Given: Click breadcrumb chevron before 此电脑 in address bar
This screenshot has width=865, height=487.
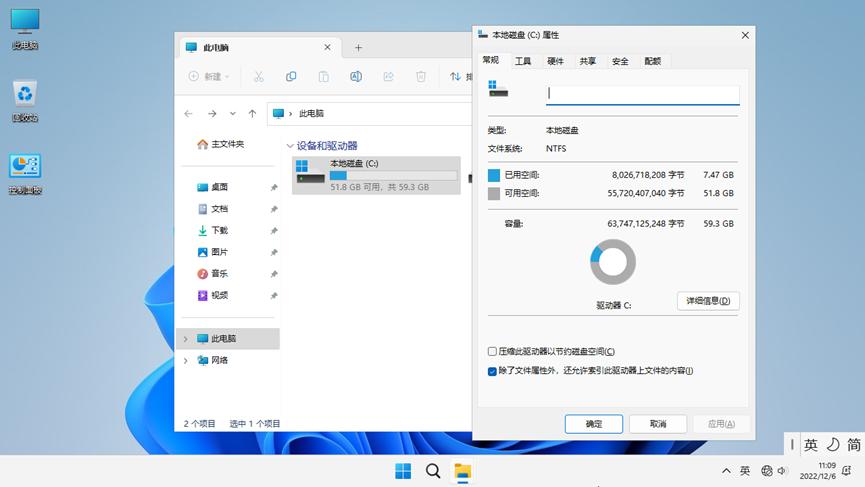Looking at the screenshot, I should coord(291,114).
